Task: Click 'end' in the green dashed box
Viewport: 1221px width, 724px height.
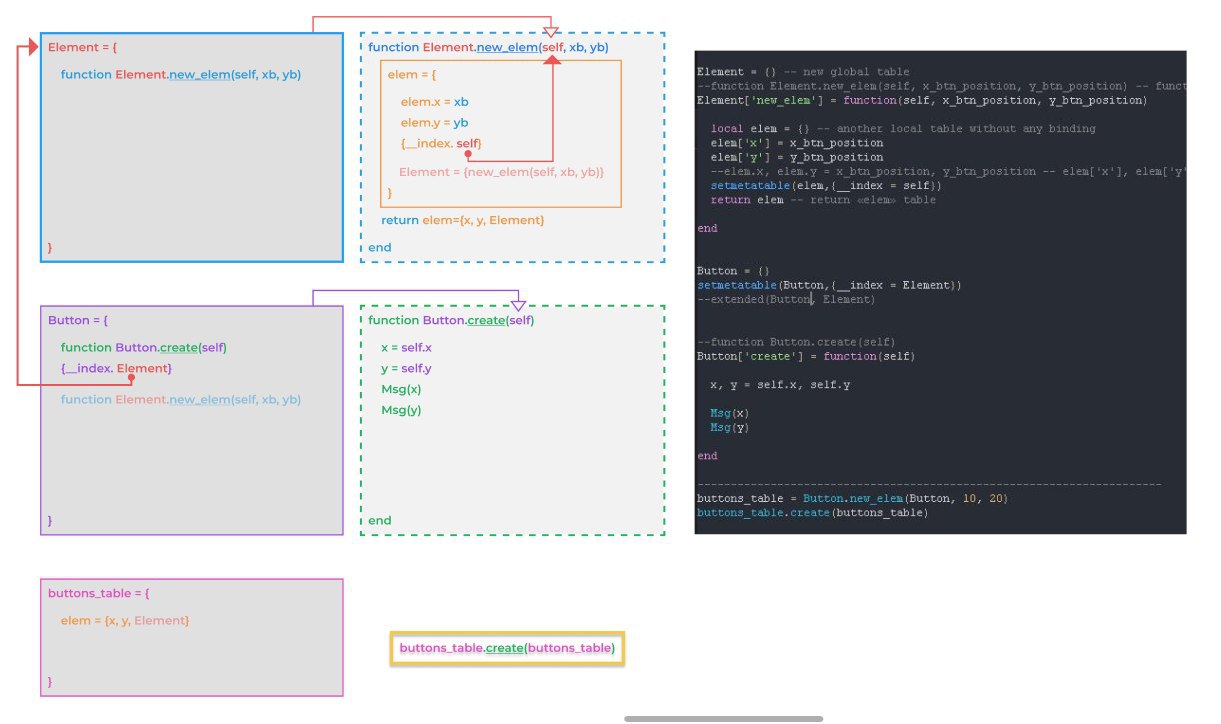Action: (380, 521)
